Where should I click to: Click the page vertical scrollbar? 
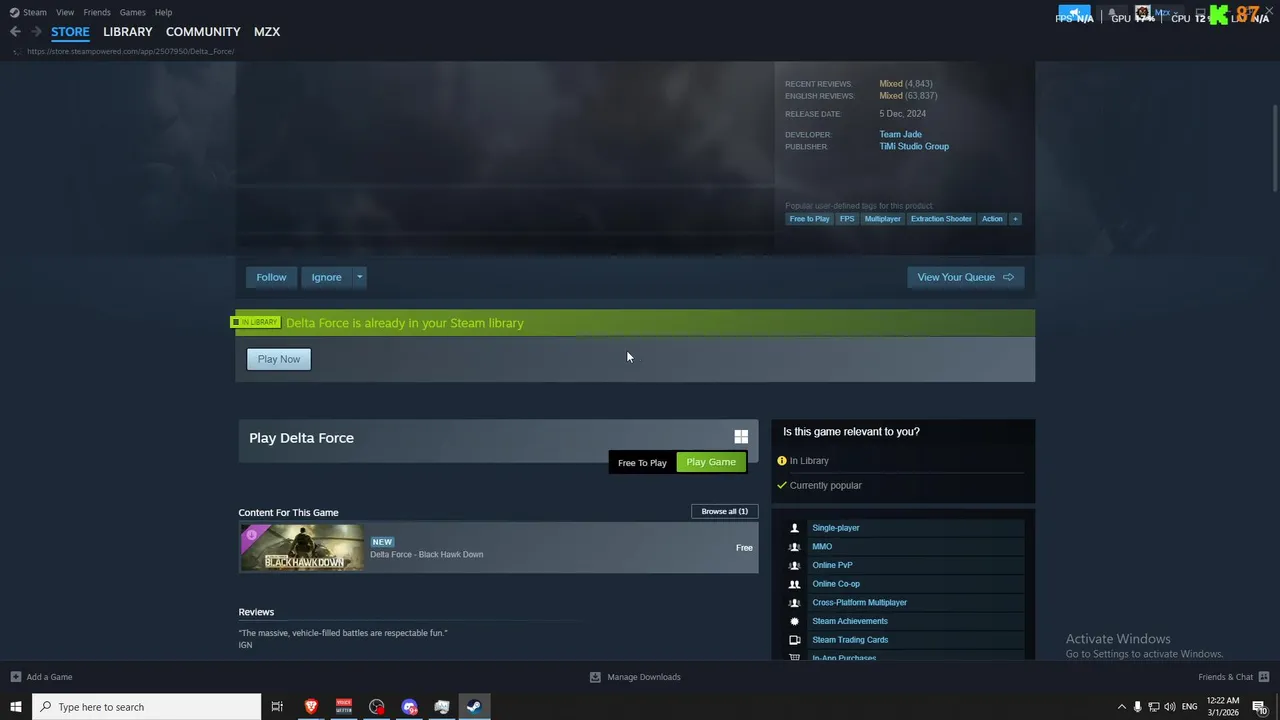coord(1275,150)
